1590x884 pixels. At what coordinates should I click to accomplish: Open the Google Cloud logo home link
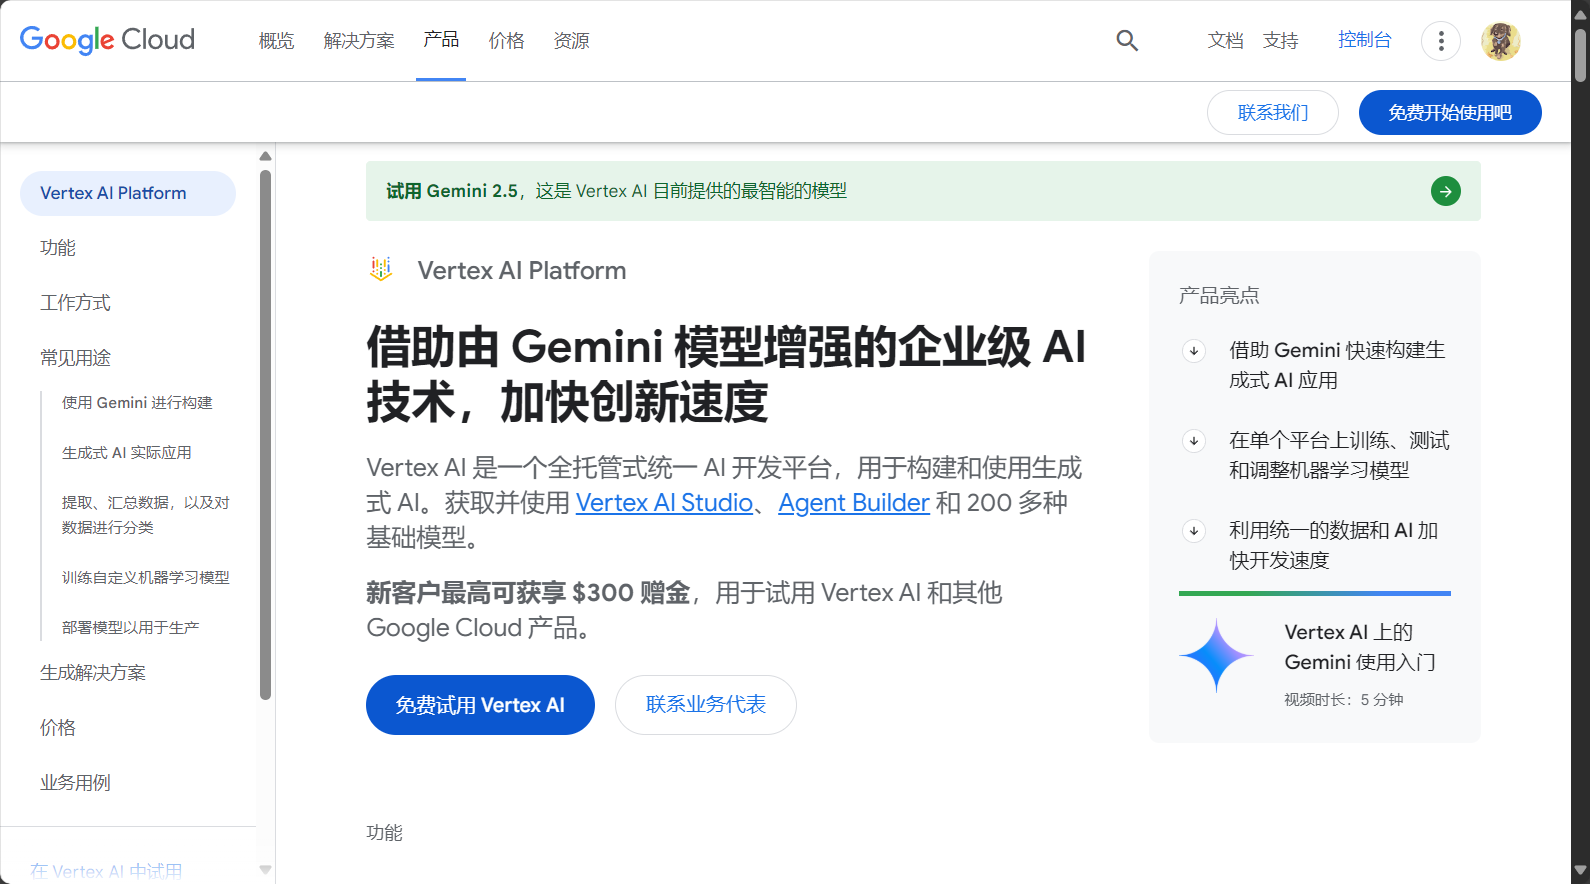[107, 40]
